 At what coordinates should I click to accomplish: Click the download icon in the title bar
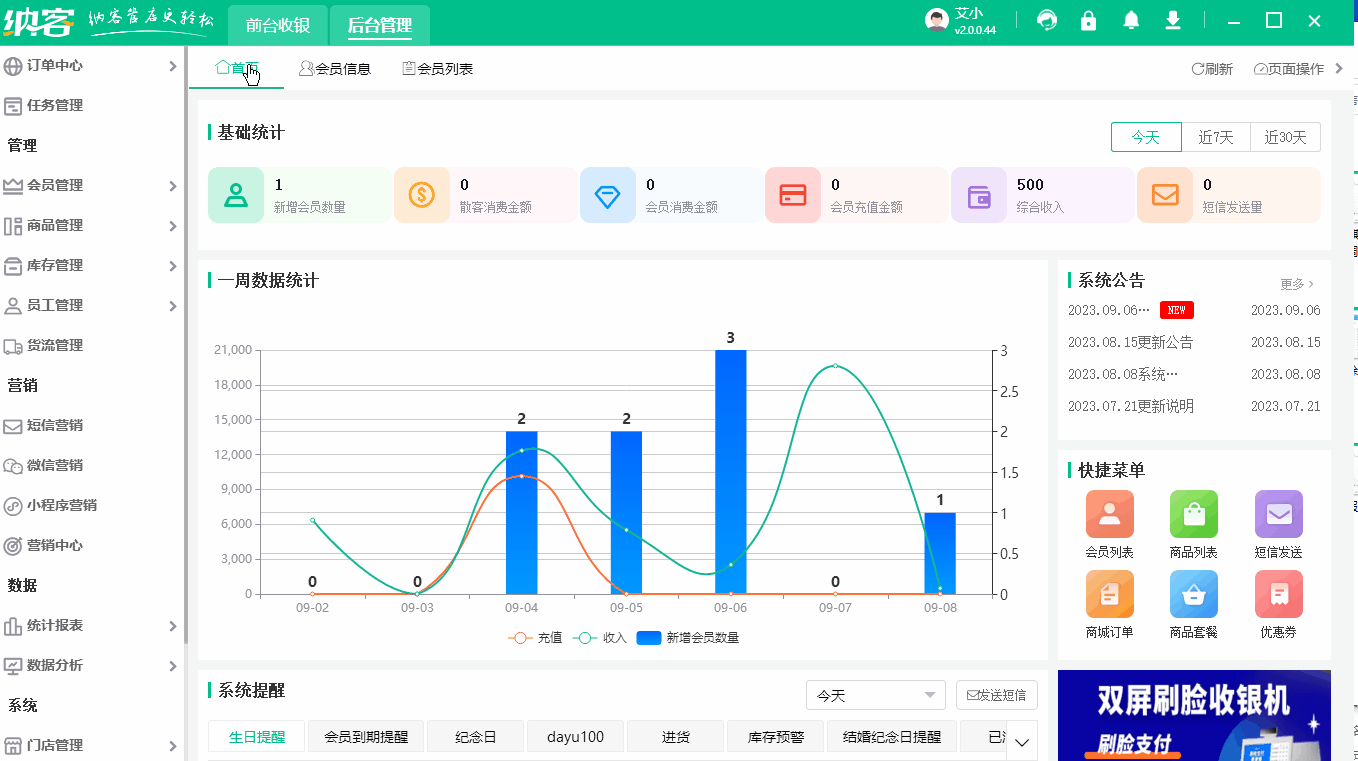1172,19
